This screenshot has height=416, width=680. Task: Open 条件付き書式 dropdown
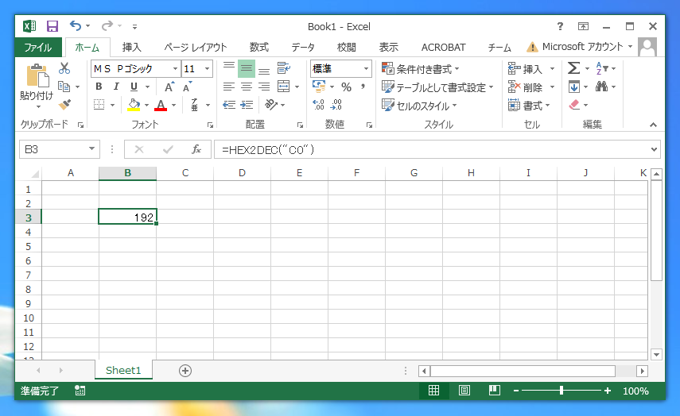pos(420,69)
